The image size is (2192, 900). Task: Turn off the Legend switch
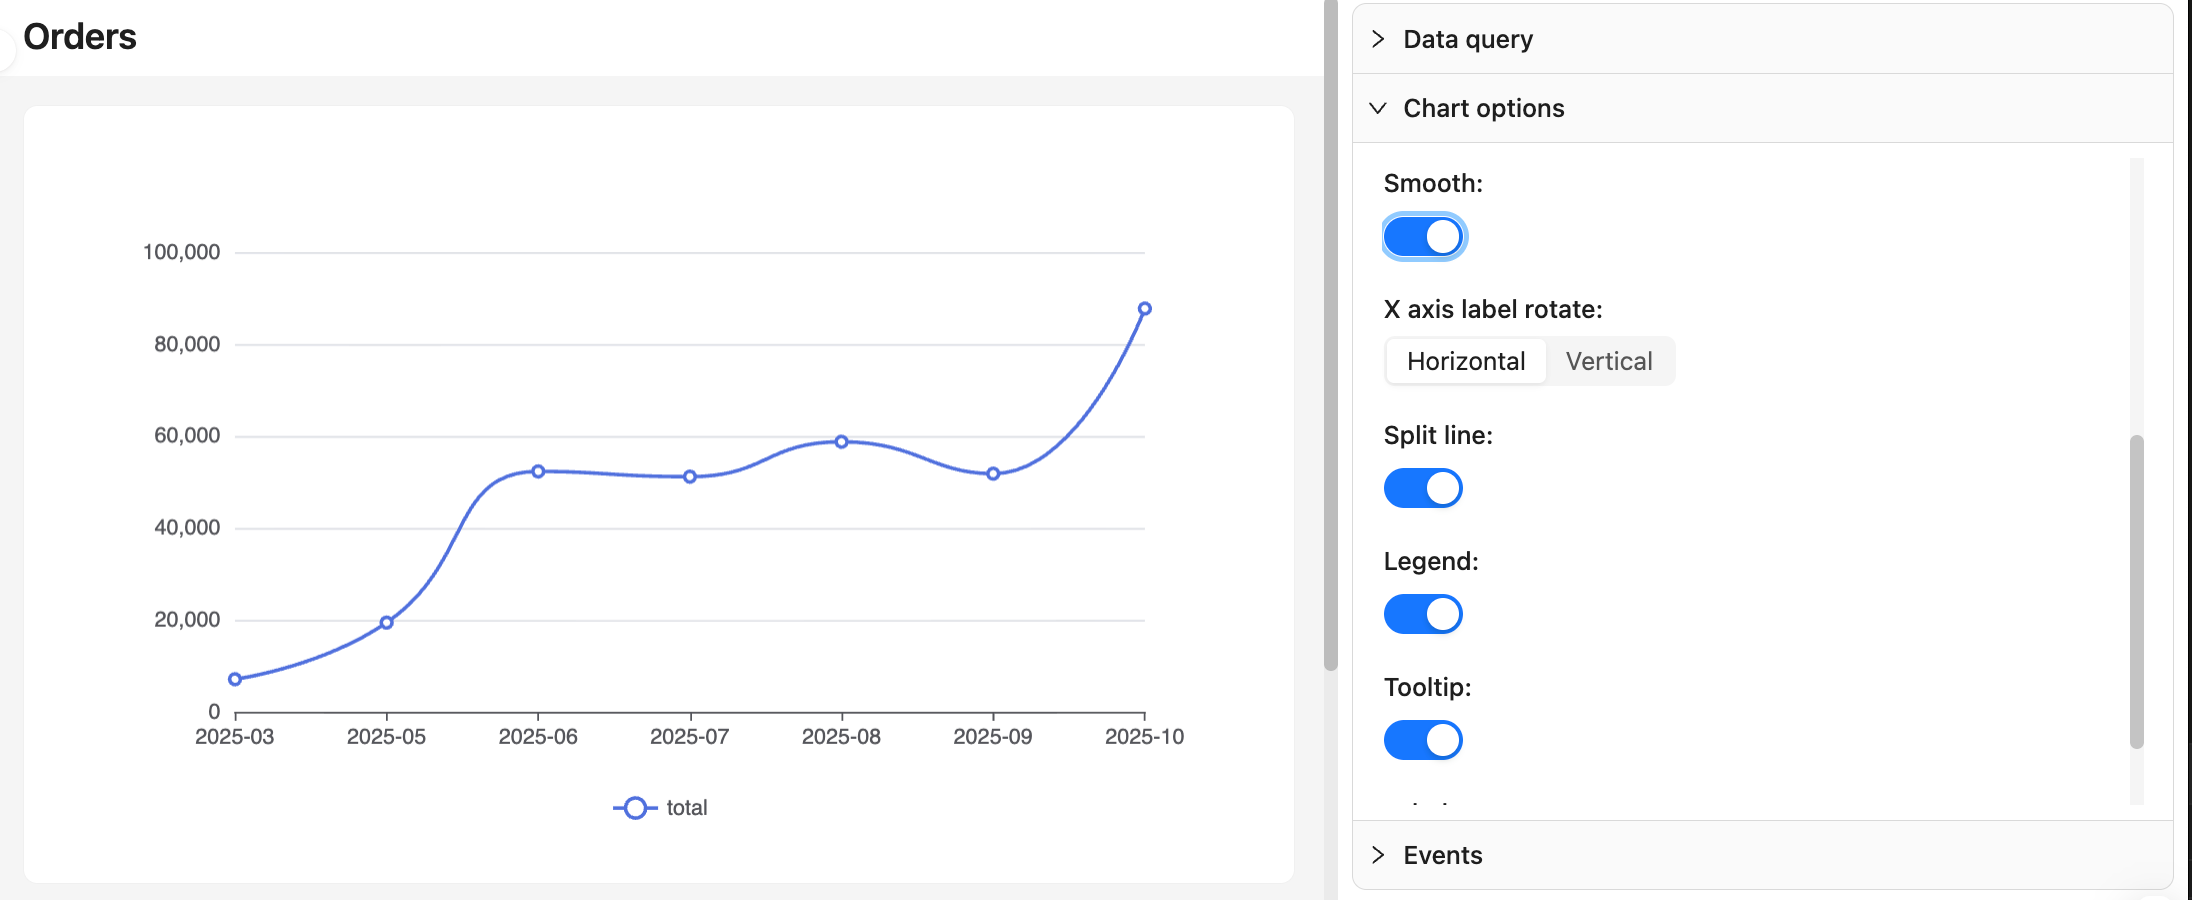pyautogui.click(x=1423, y=614)
